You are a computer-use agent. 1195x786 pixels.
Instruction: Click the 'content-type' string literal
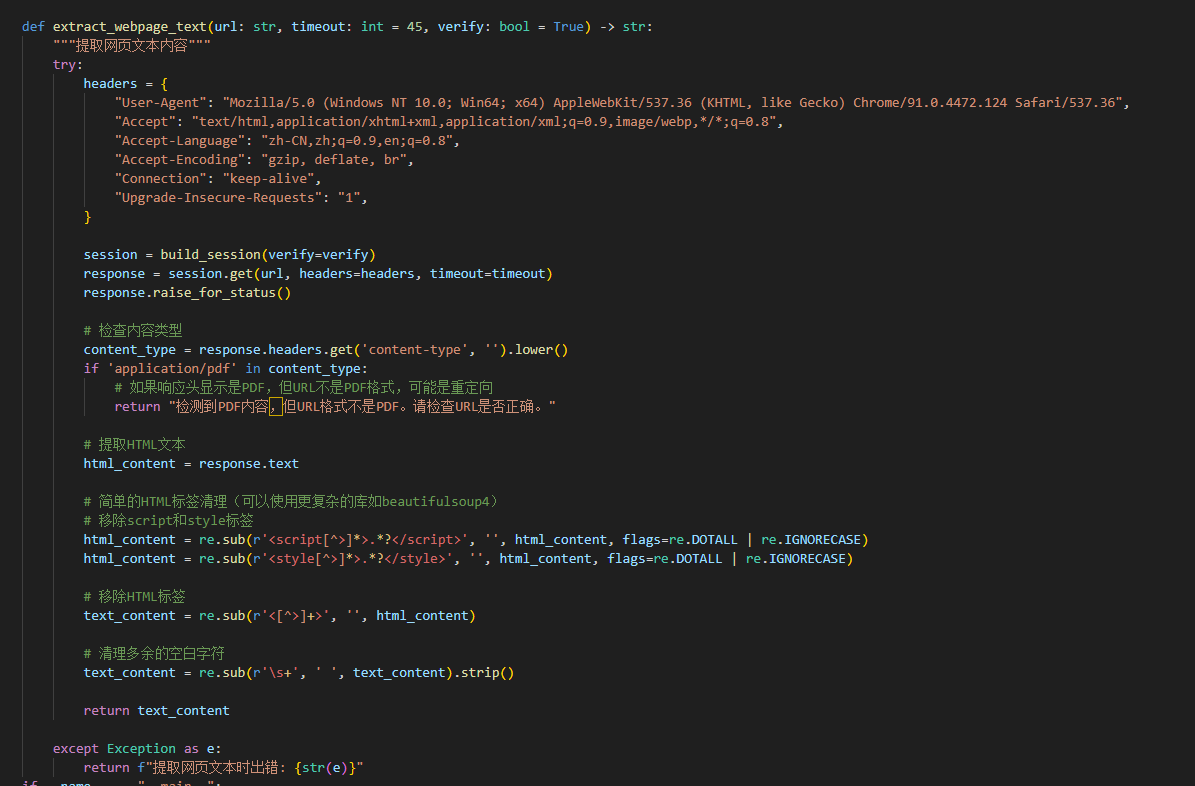tap(415, 350)
